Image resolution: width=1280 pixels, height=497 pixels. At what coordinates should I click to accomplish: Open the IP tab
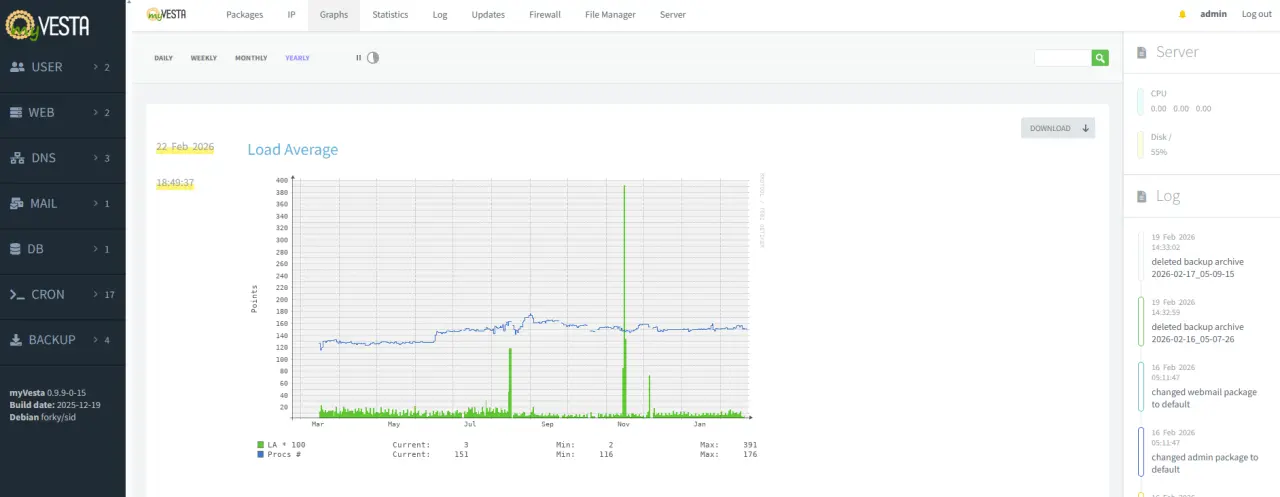click(x=291, y=15)
